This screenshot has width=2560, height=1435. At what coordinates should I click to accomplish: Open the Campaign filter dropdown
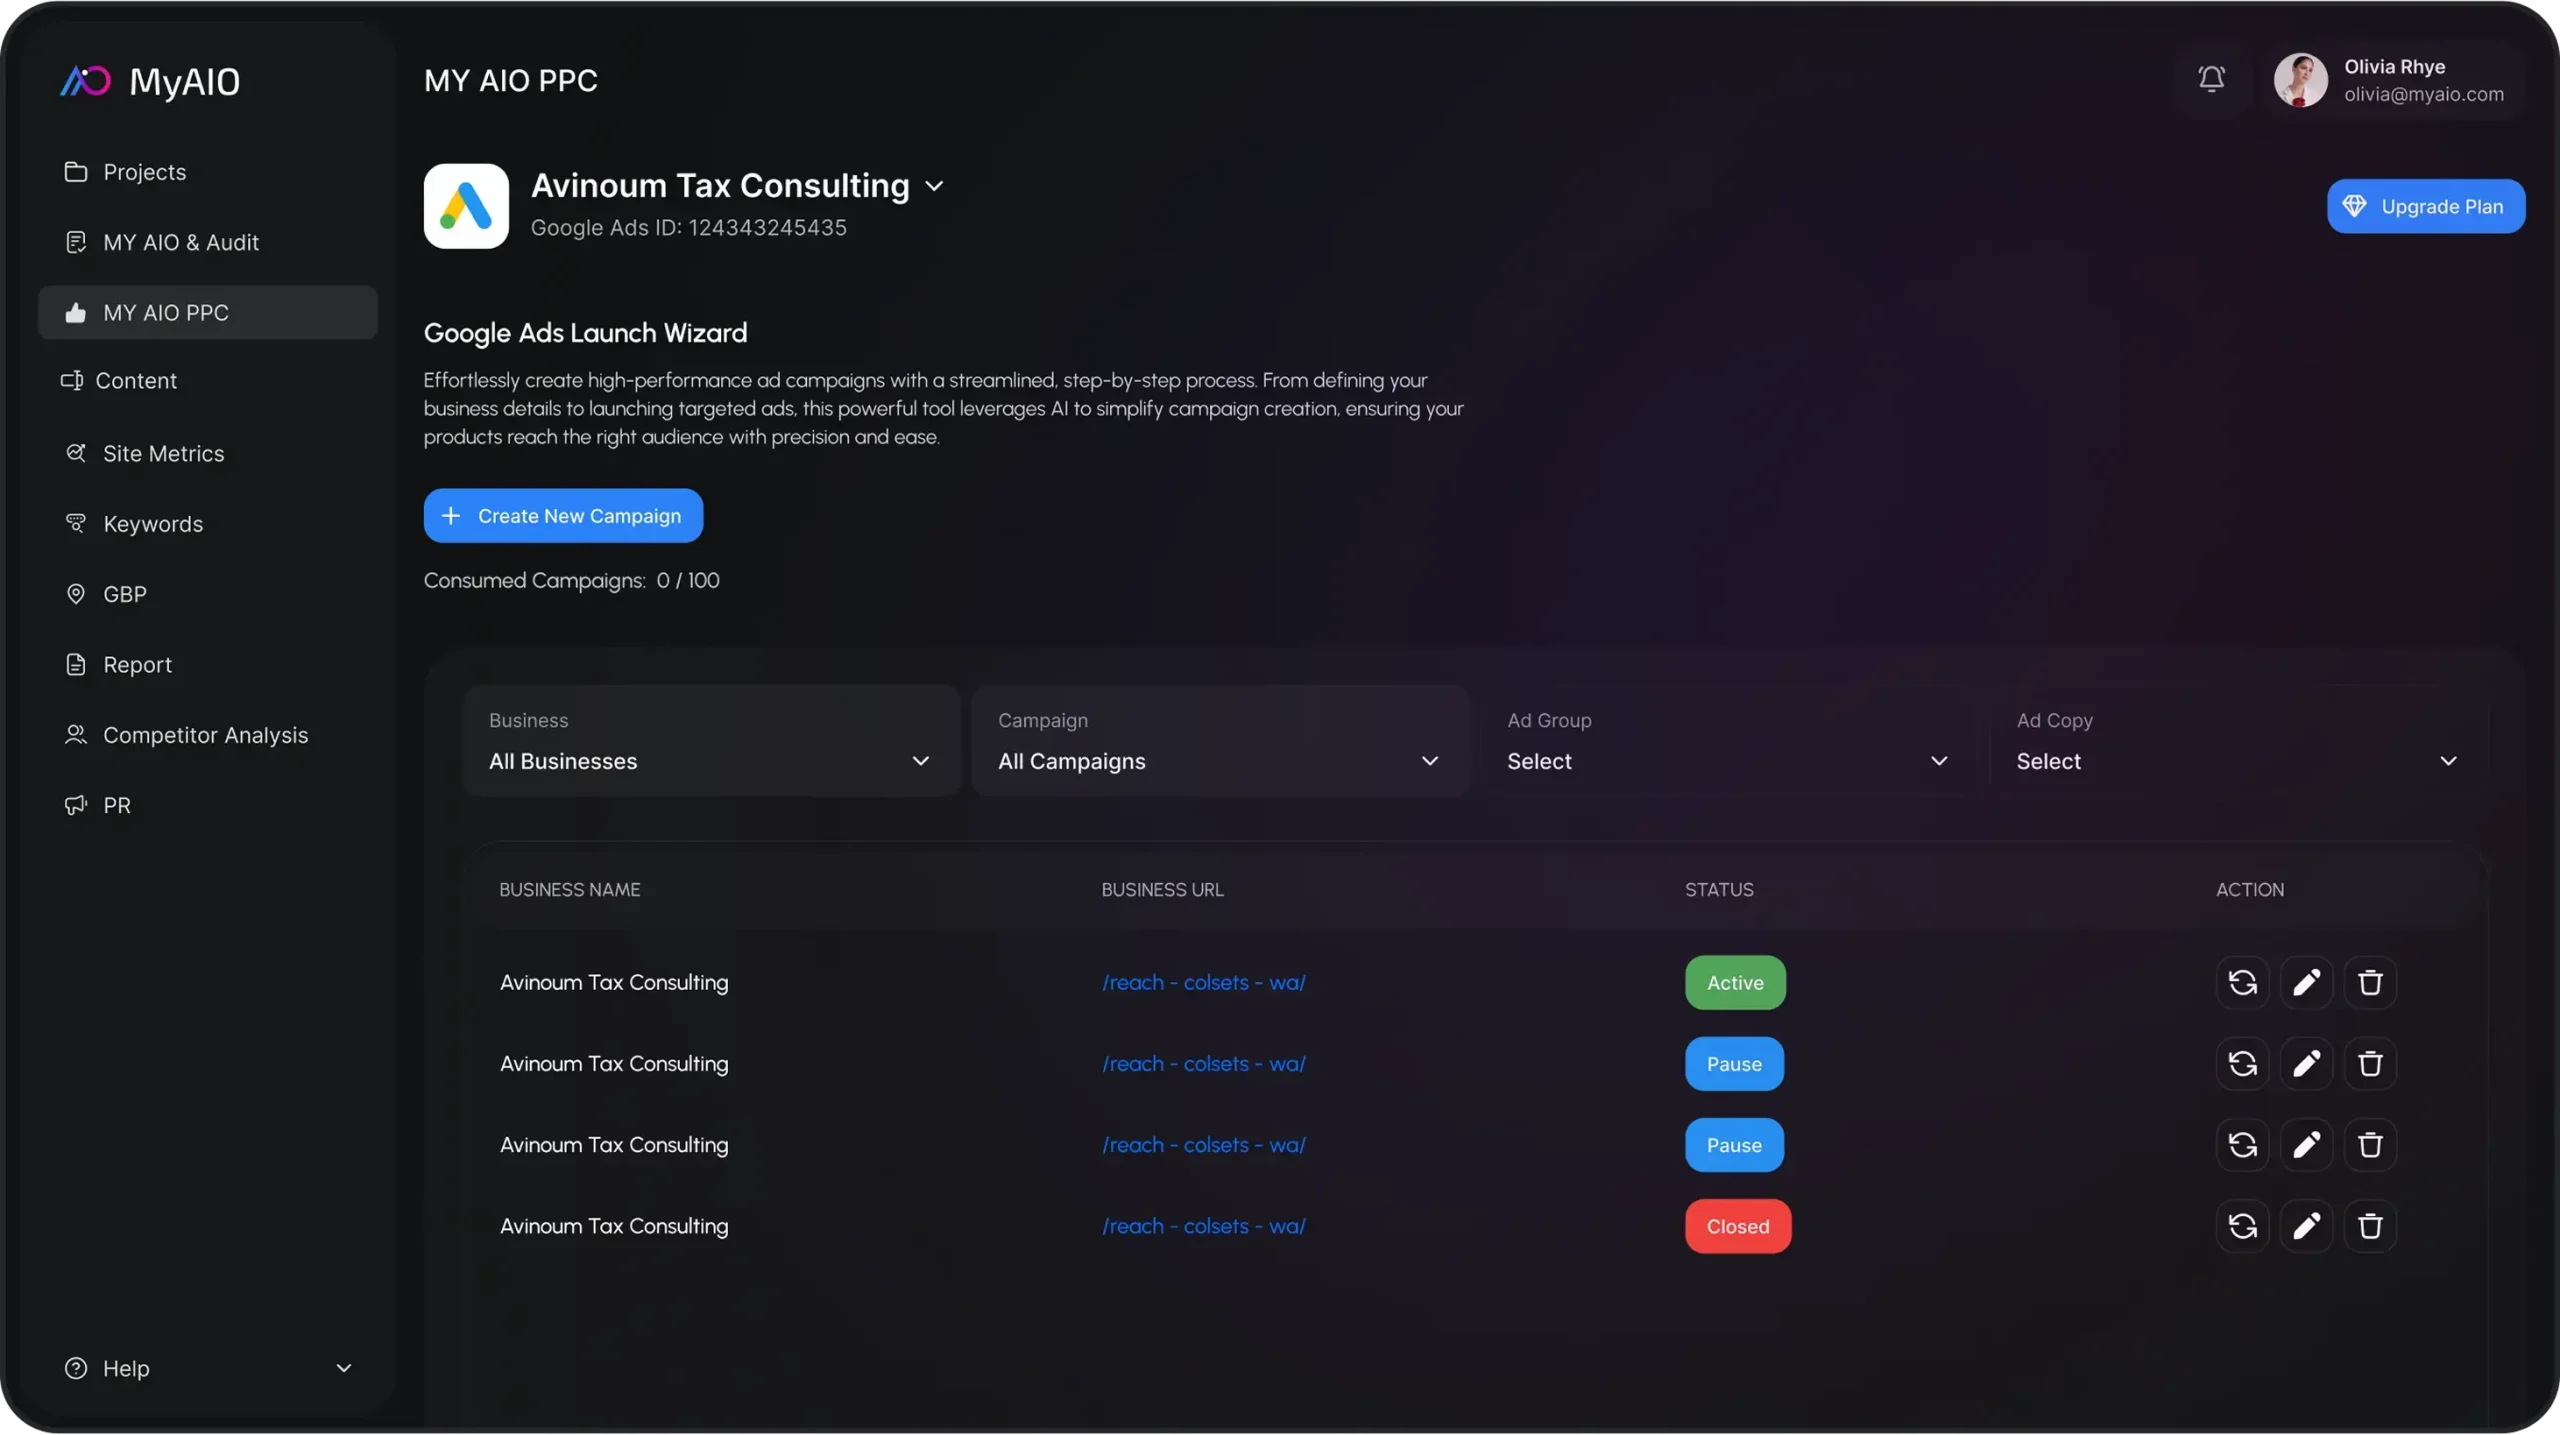(1219, 741)
